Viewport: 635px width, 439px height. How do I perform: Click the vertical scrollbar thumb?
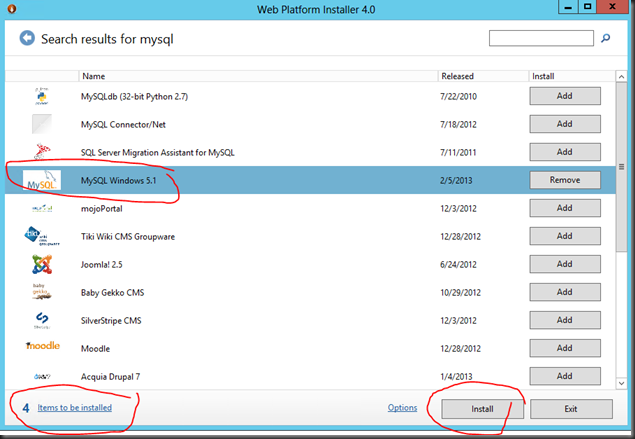[621, 167]
